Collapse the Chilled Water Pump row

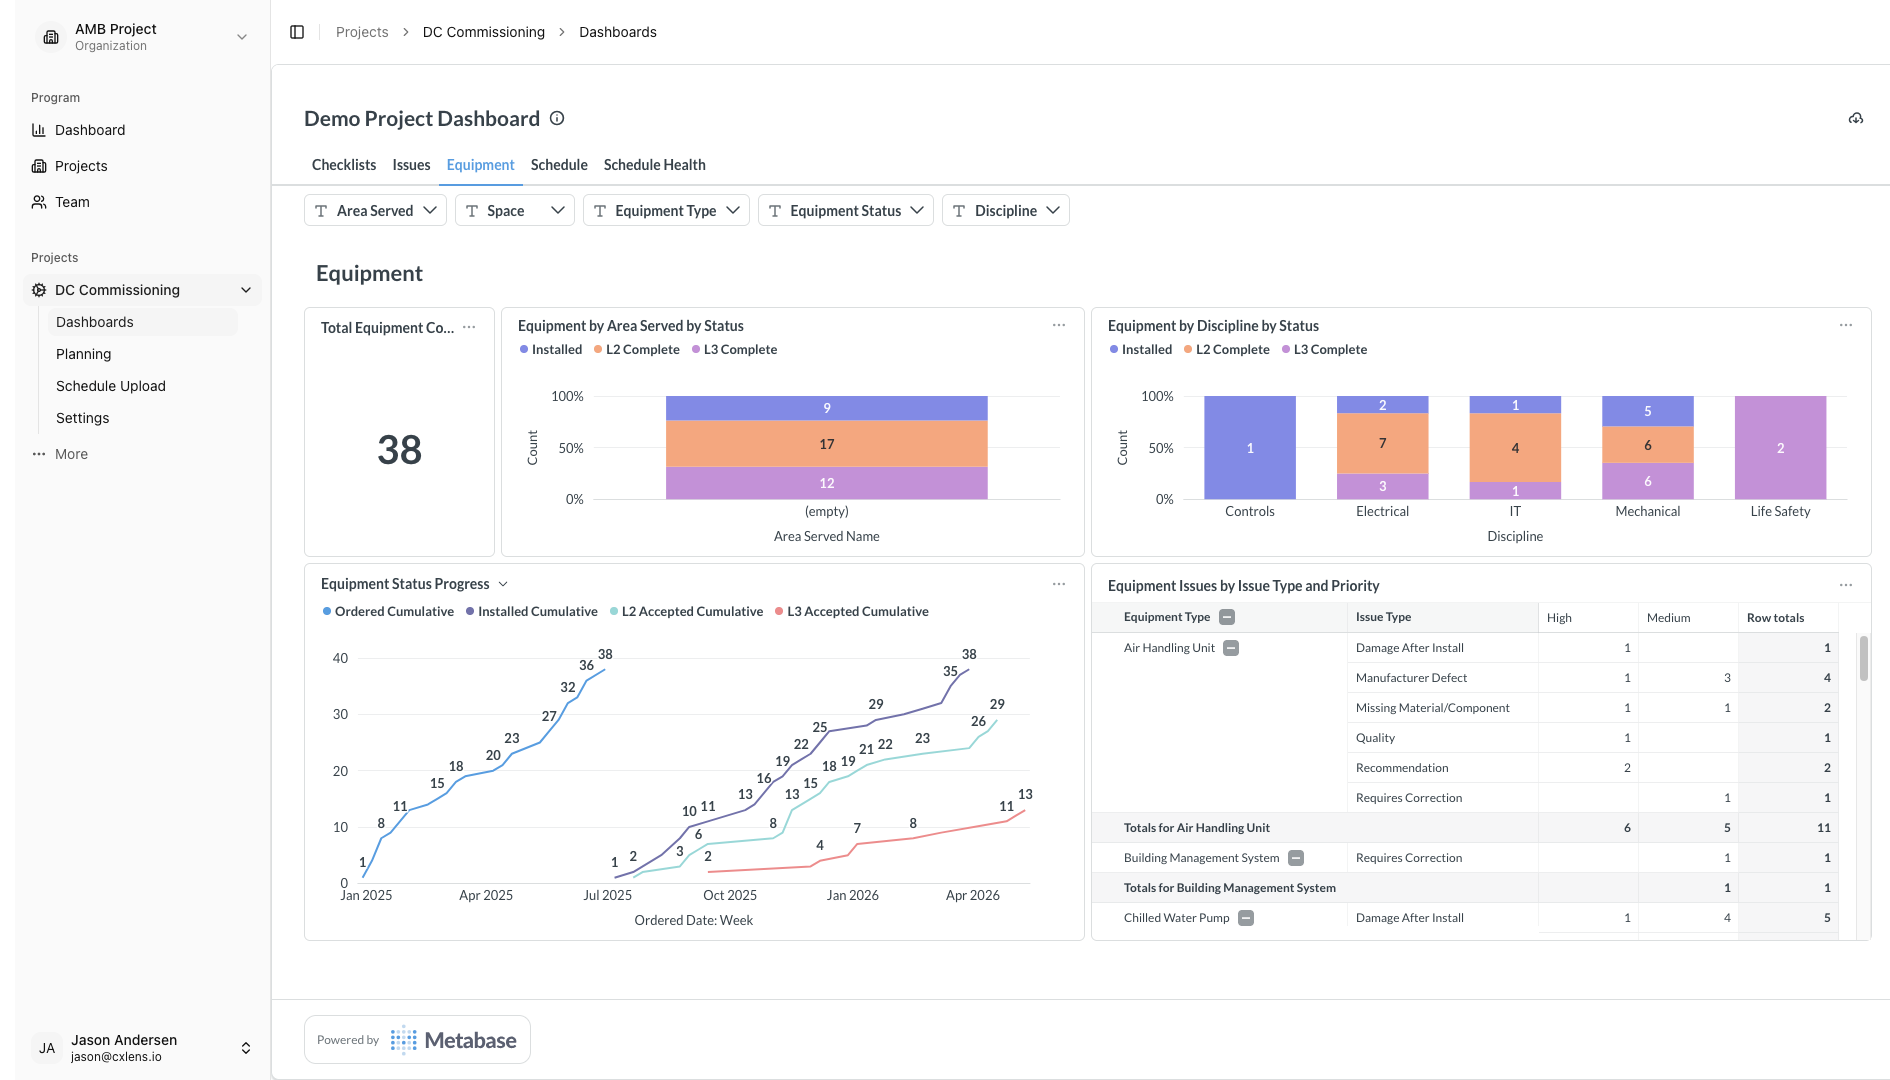pyautogui.click(x=1246, y=918)
